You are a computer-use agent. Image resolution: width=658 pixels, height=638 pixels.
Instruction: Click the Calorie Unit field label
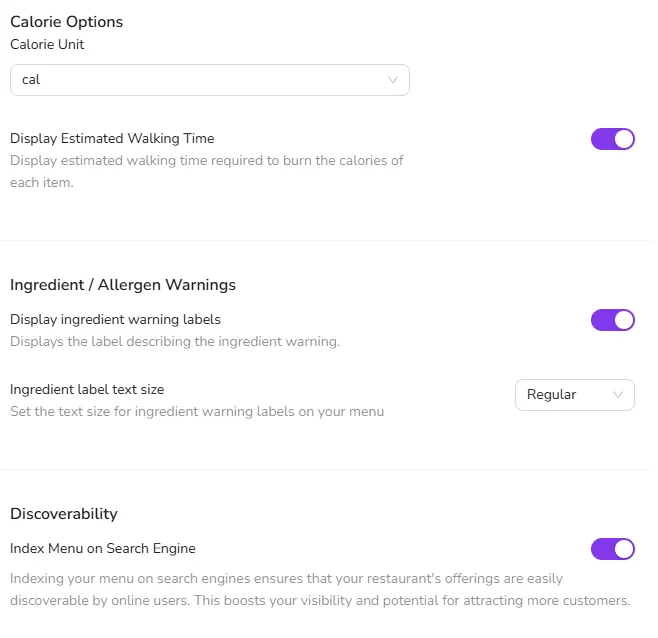[47, 45]
